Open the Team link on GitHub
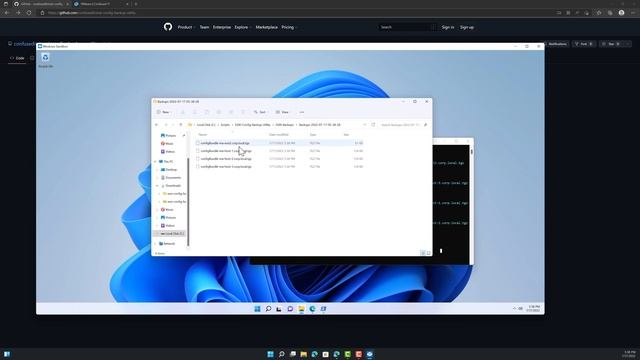640x360 pixels. click(204, 27)
